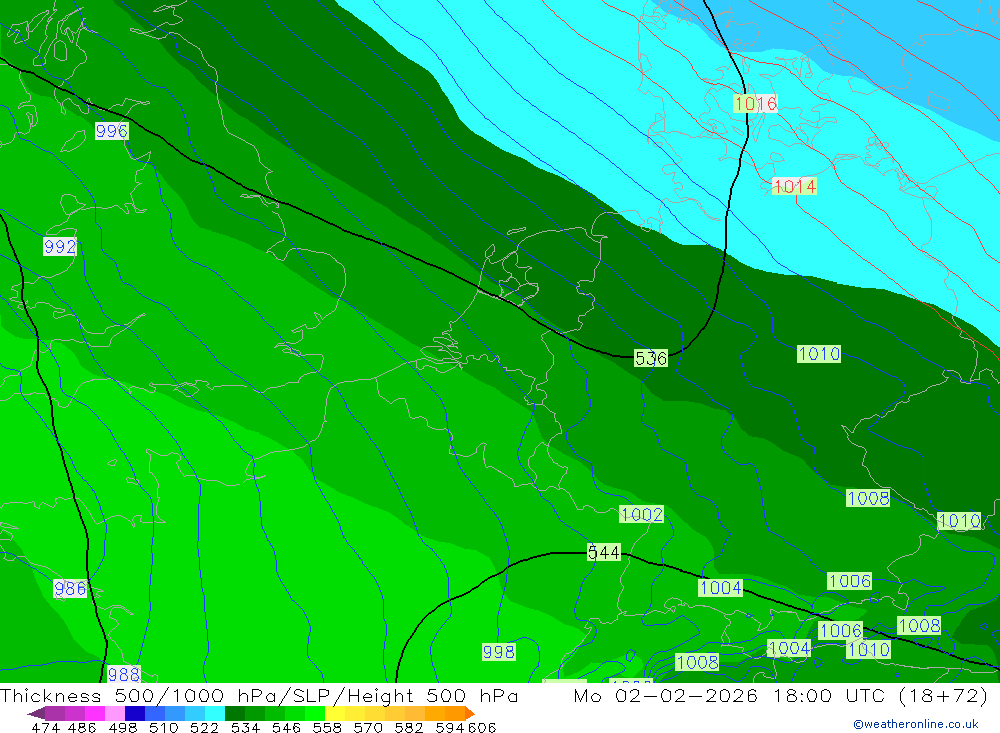Click the 988 isobar label
The height and width of the screenshot is (733, 1000).
pos(124,674)
